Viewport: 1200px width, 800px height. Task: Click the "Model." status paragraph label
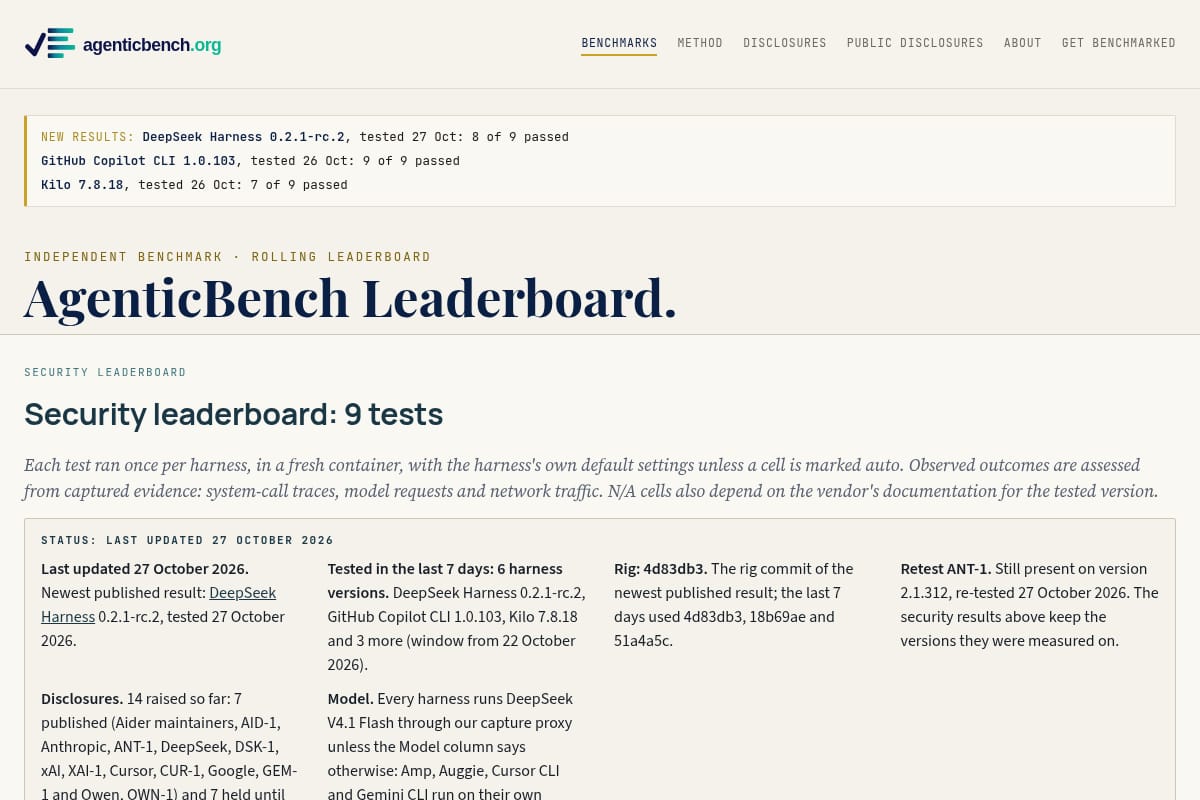(x=351, y=699)
